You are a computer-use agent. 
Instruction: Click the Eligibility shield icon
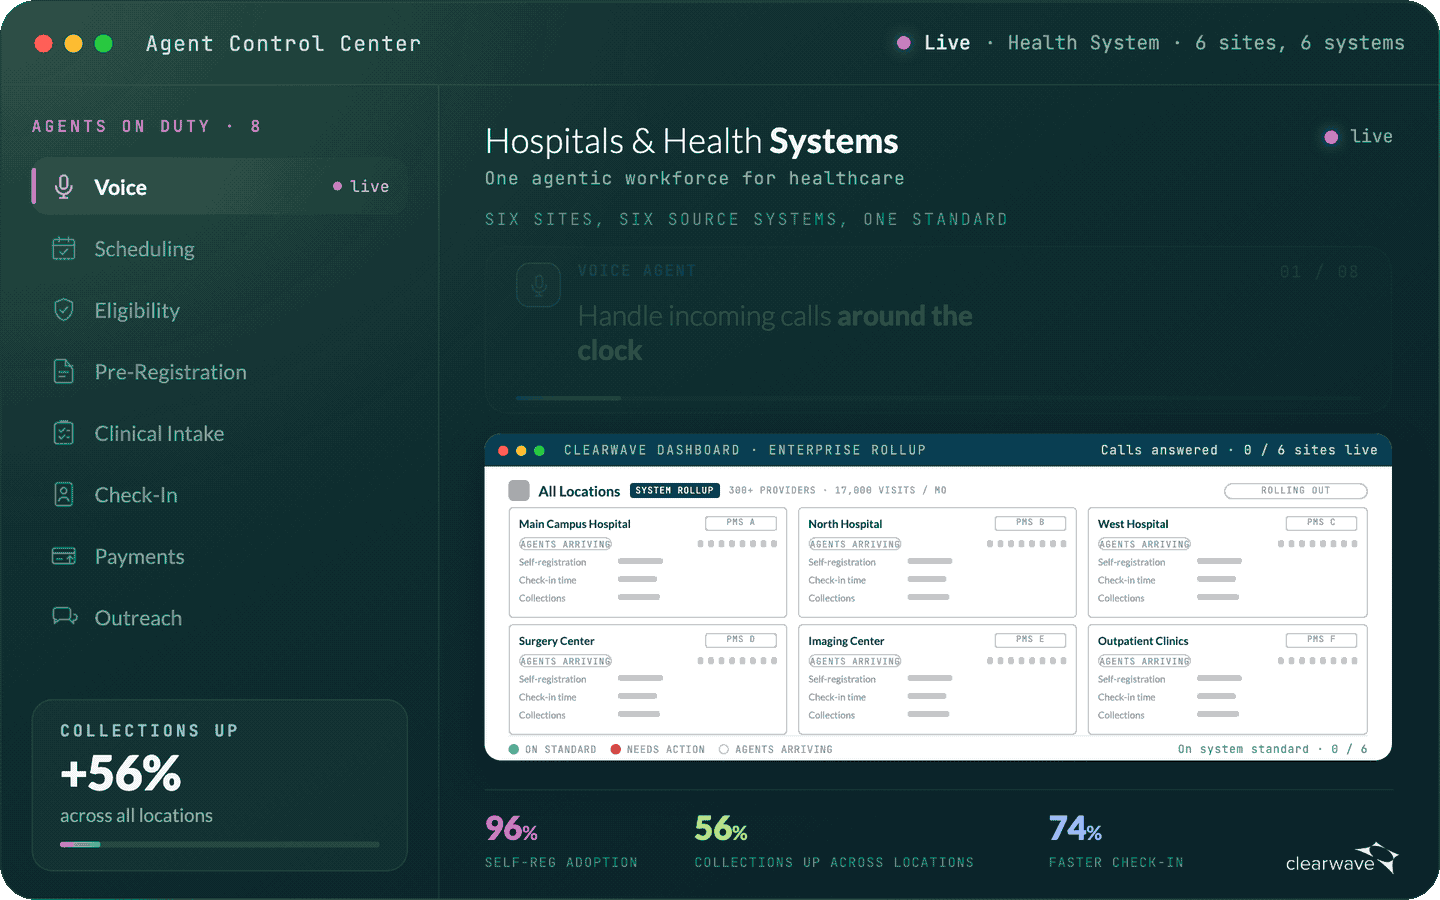coord(64,310)
